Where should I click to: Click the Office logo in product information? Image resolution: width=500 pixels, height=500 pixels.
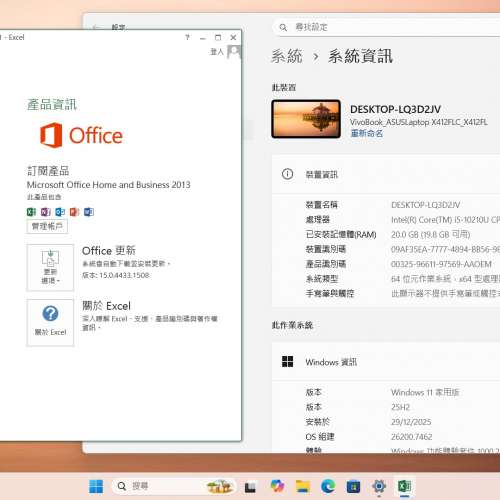pos(81,135)
